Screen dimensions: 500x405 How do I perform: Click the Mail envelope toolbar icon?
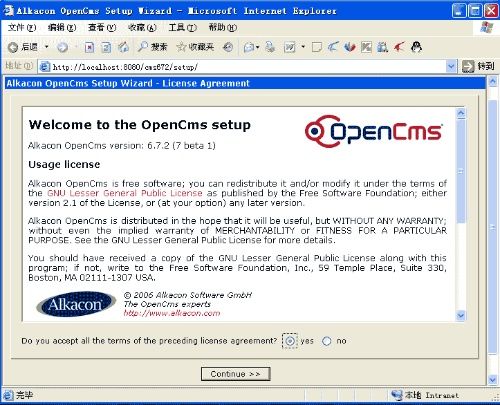tap(249, 48)
